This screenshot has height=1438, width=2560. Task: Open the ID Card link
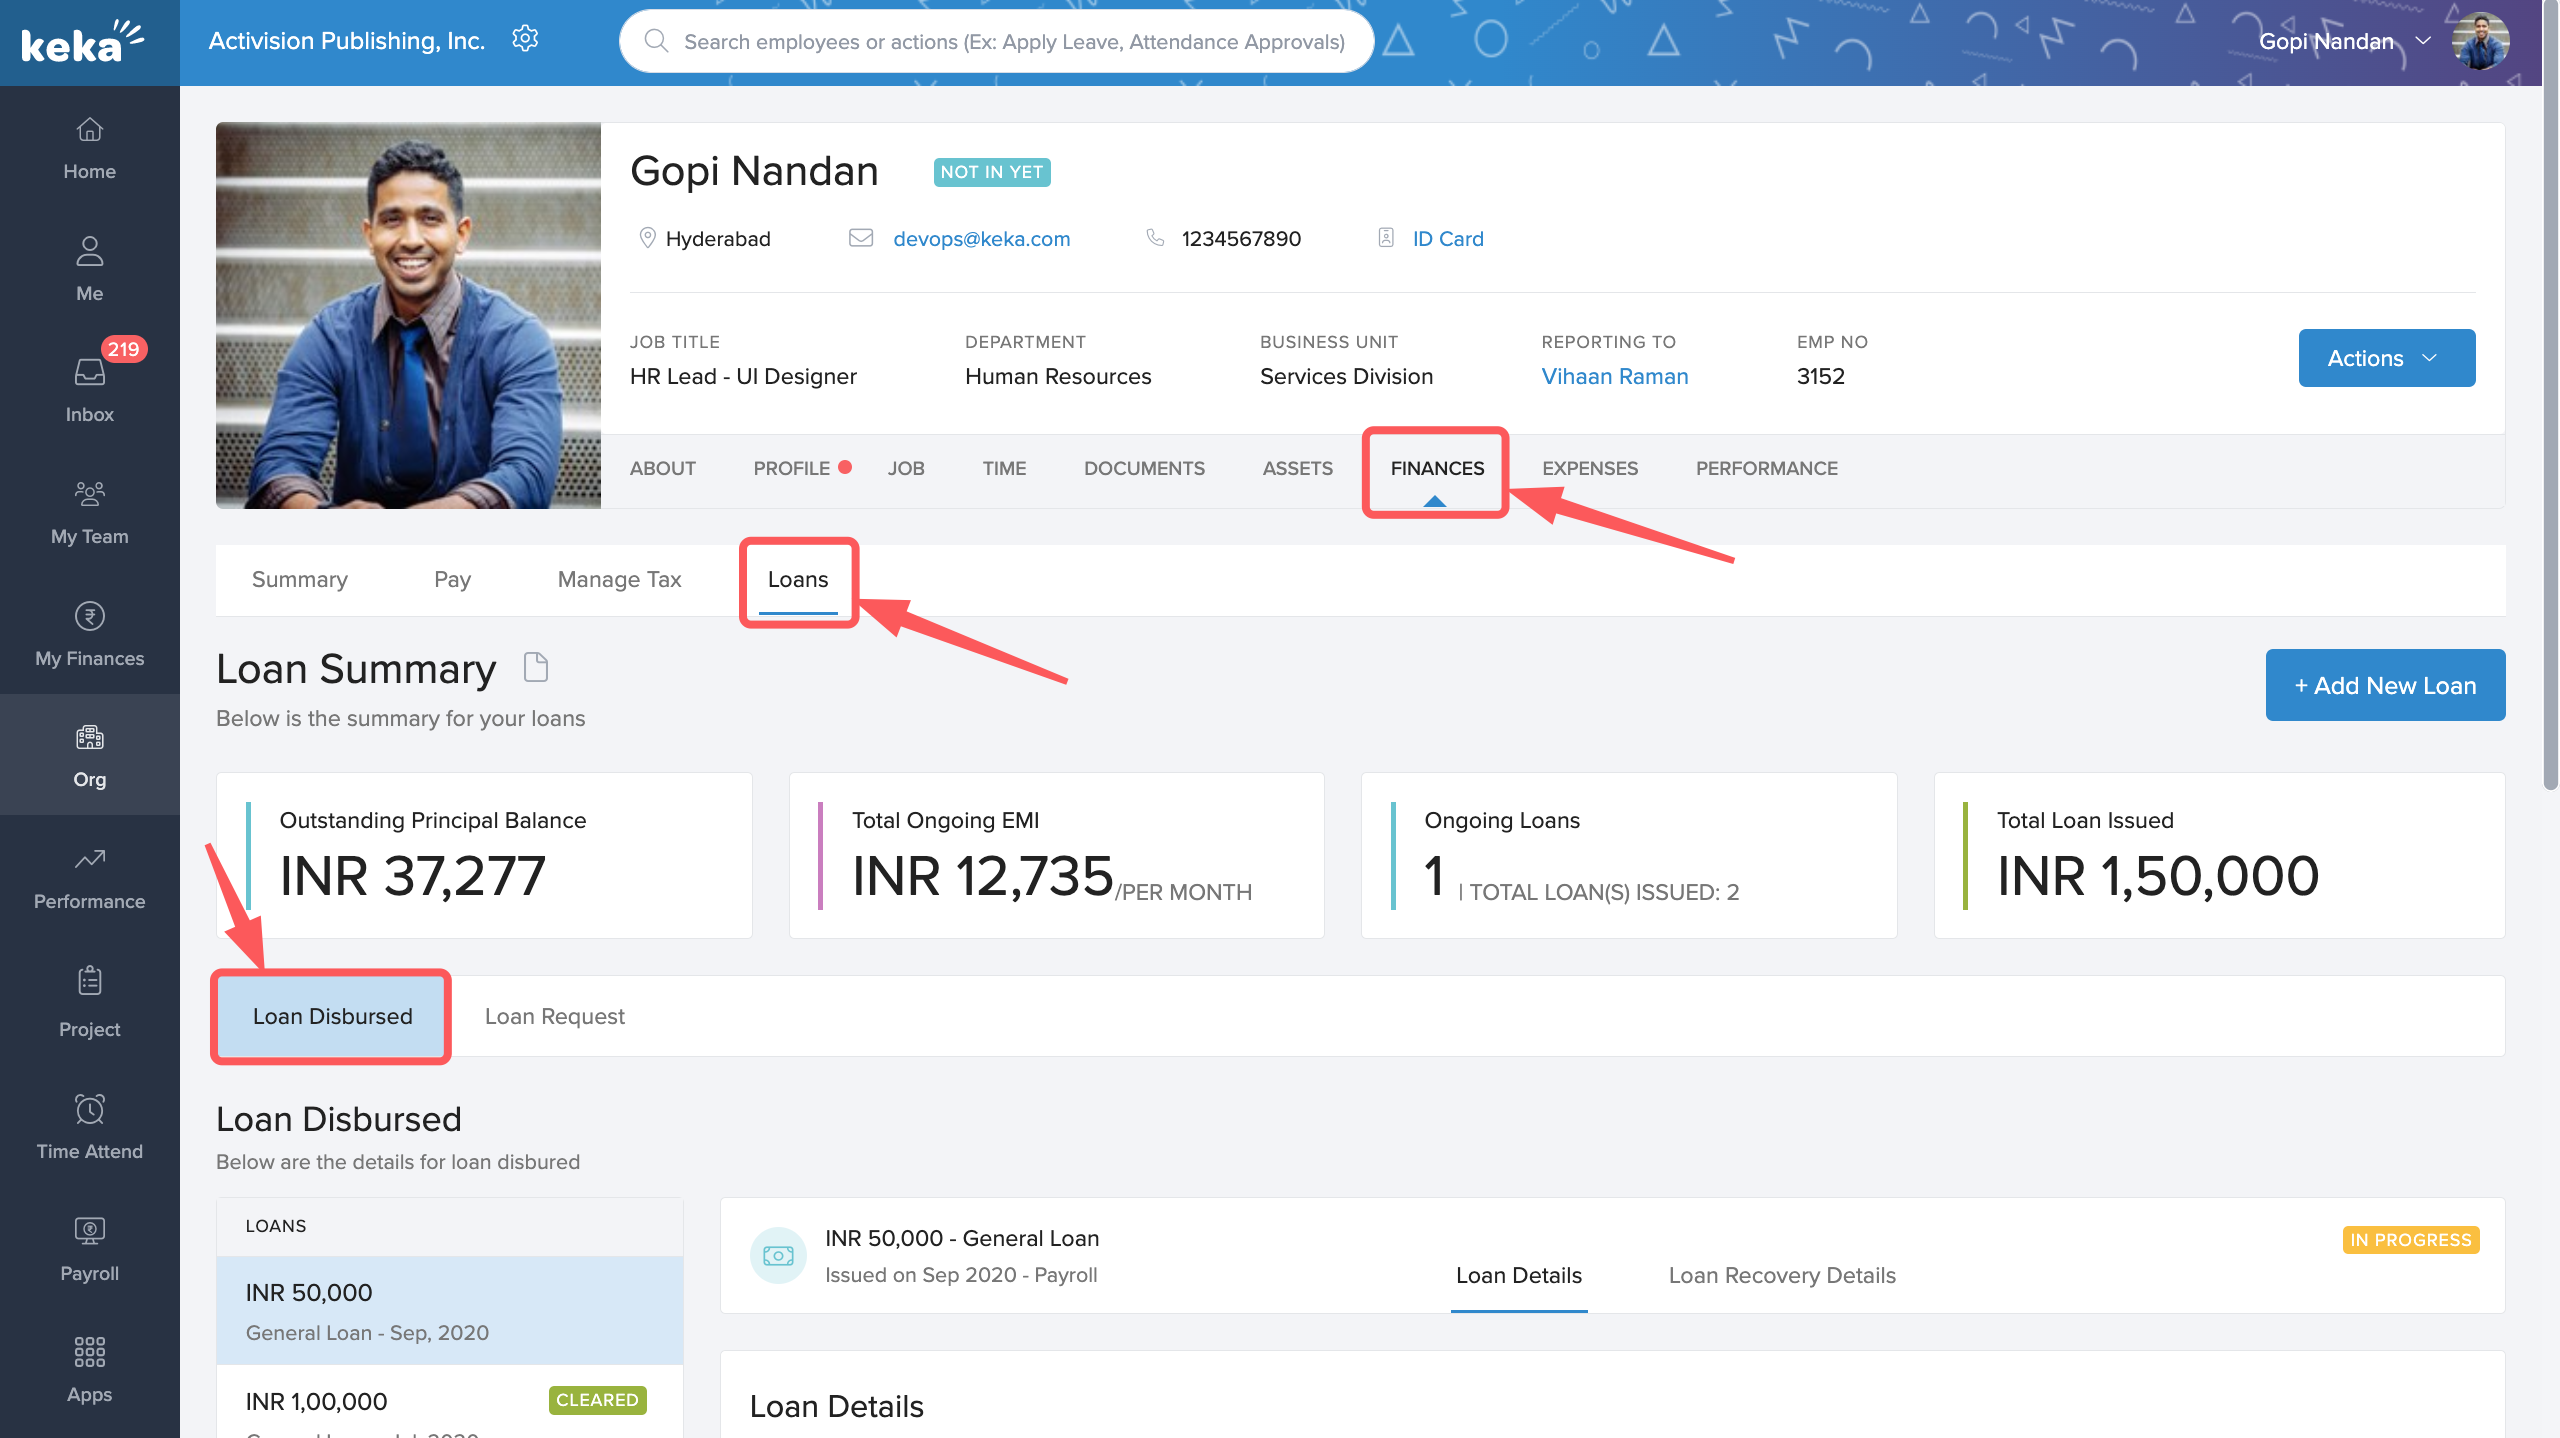[x=1447, y=239]
